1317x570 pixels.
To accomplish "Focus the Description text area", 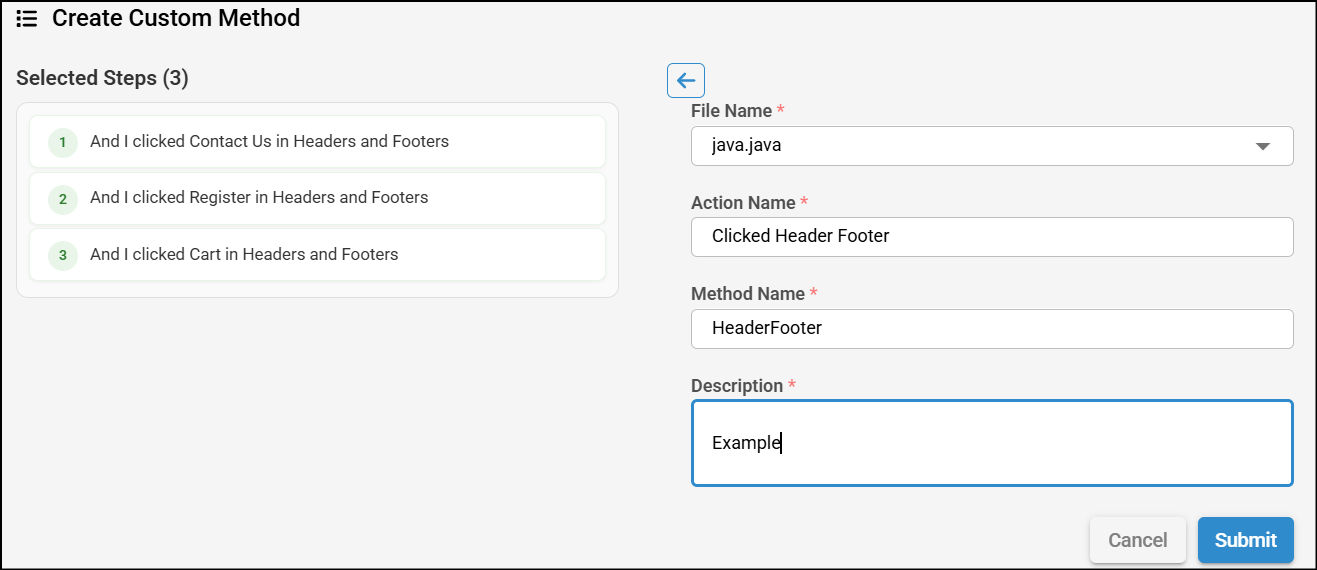I will tap(991, 443).
